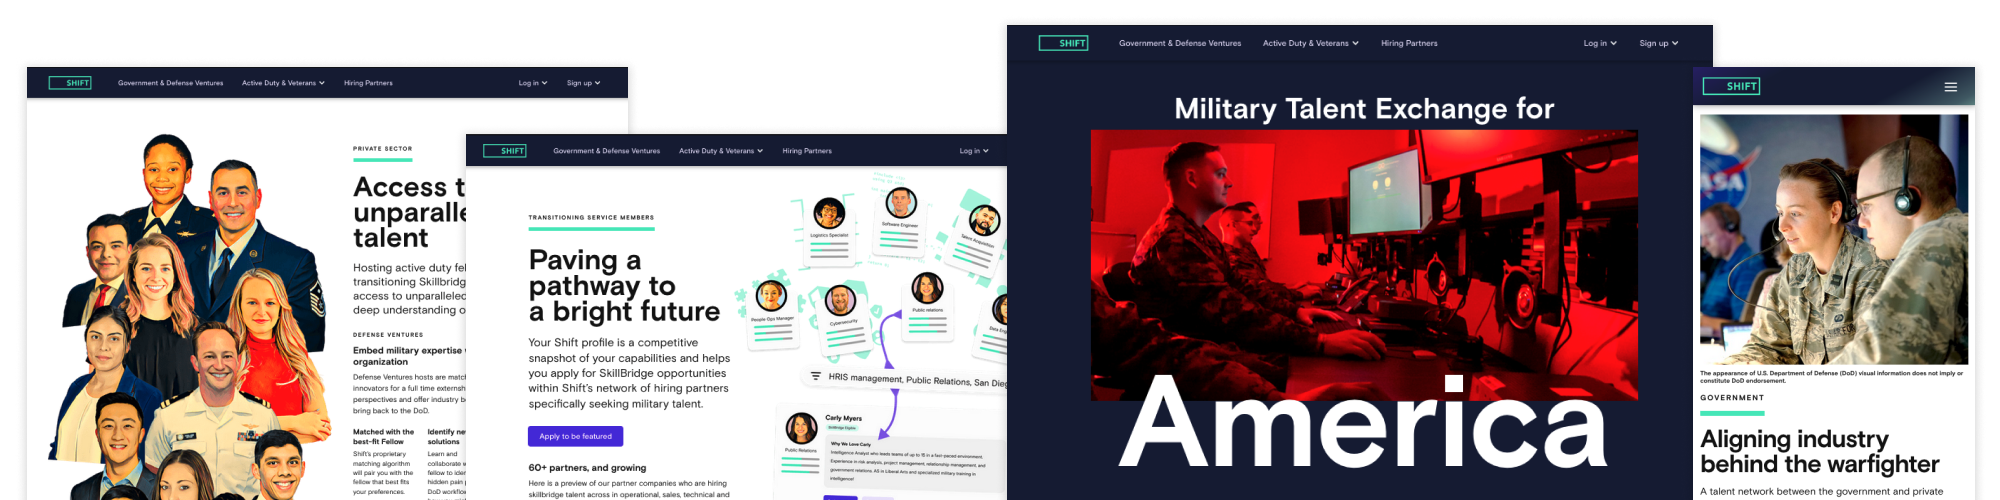The height and width of the screenshot is (500, 2000).
Task: Expand Active Duty & Veterans on Paving a pathway page
Action: [x=721, y=151]
